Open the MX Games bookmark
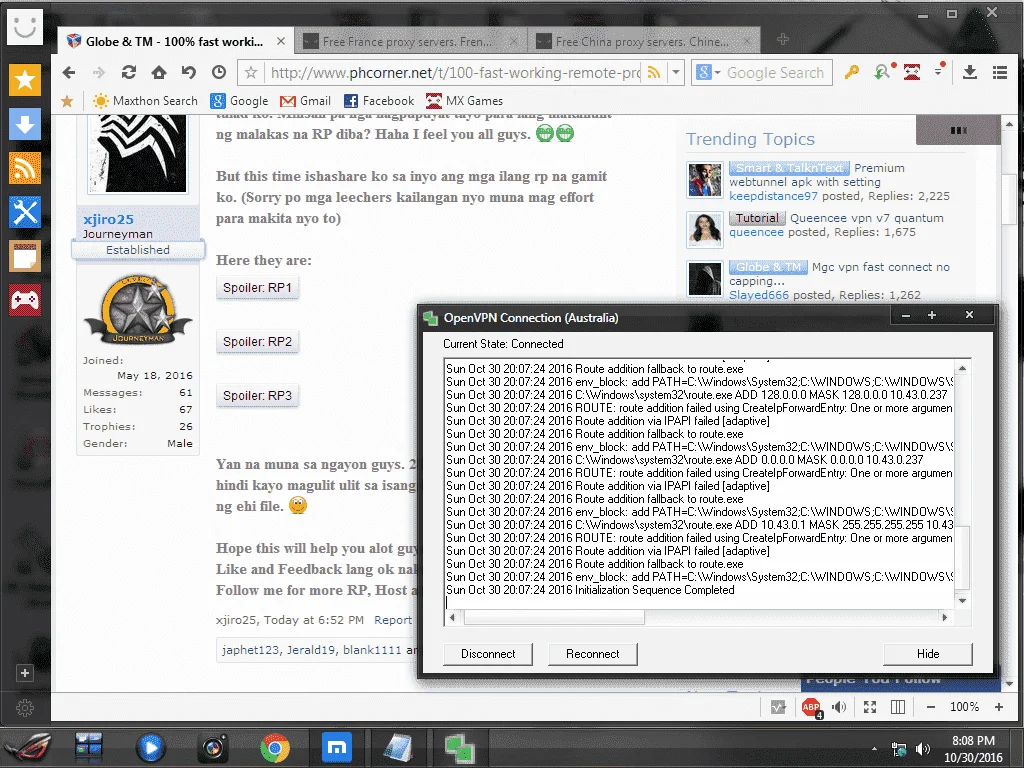Viewport: 1024px width, 768px height. click(464, 101)
